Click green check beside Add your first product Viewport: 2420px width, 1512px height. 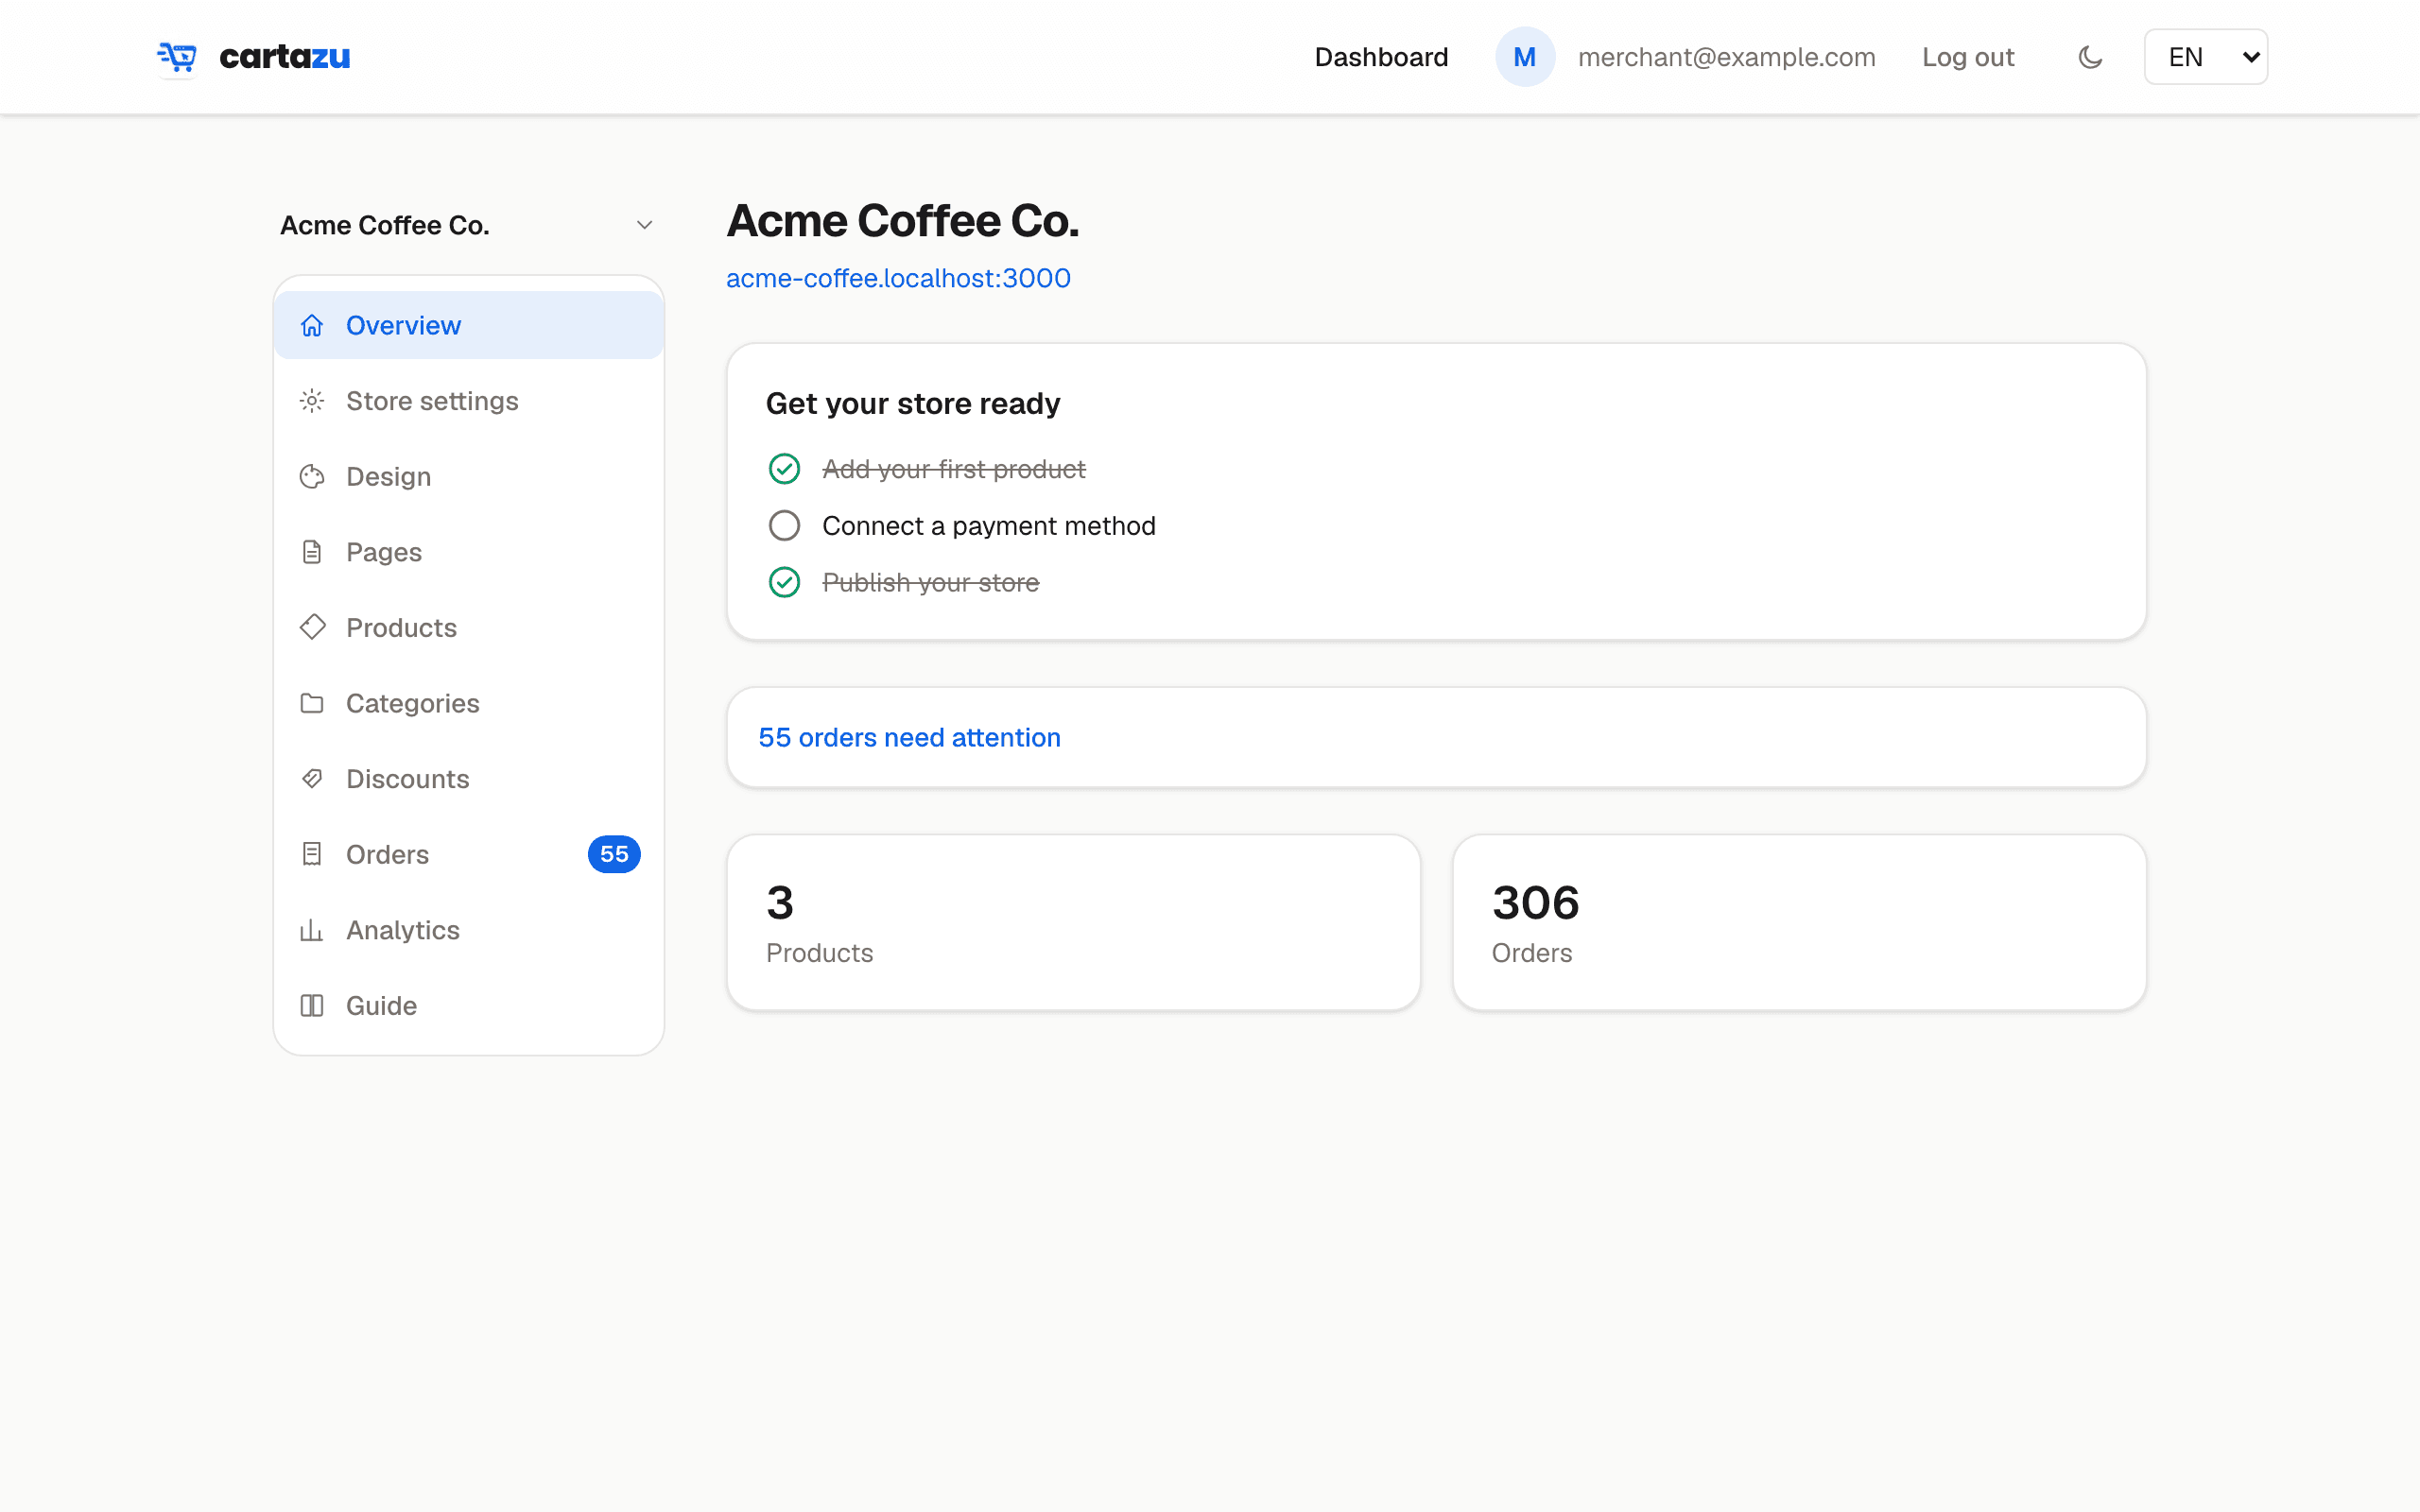[x=784, y=469]
